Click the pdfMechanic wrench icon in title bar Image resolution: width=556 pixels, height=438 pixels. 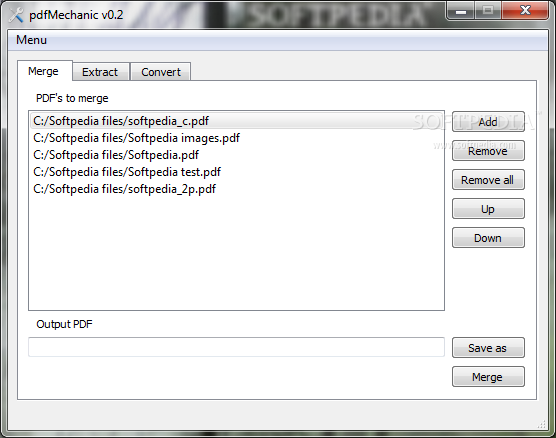(16, 15)
